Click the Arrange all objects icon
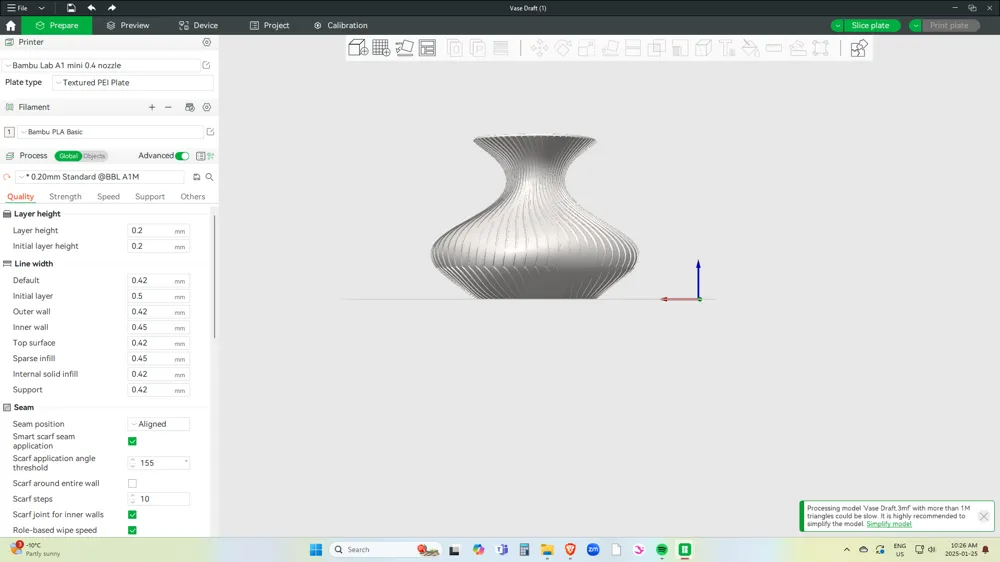1000x562 pixels. 427,48
